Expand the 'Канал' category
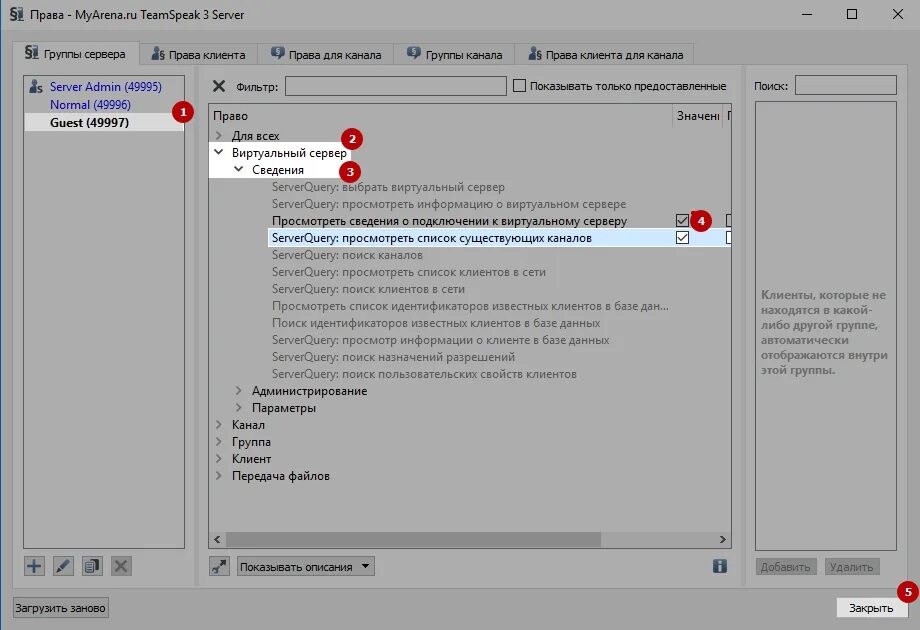The height and width of the screenshot is (630, 920). 219,425
